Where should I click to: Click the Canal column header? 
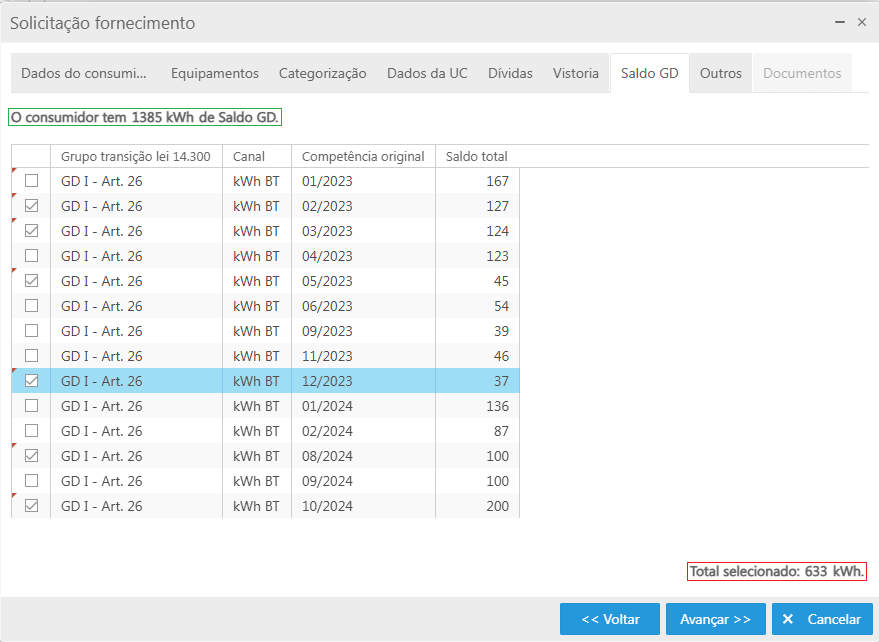click(x=251, y=156)
